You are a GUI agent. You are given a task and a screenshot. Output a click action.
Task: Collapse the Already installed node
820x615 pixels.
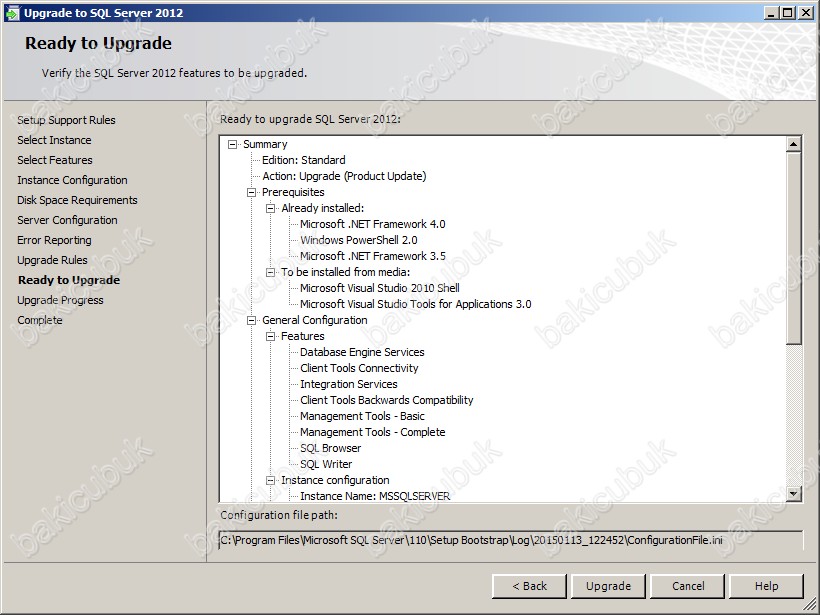point(270,208)
